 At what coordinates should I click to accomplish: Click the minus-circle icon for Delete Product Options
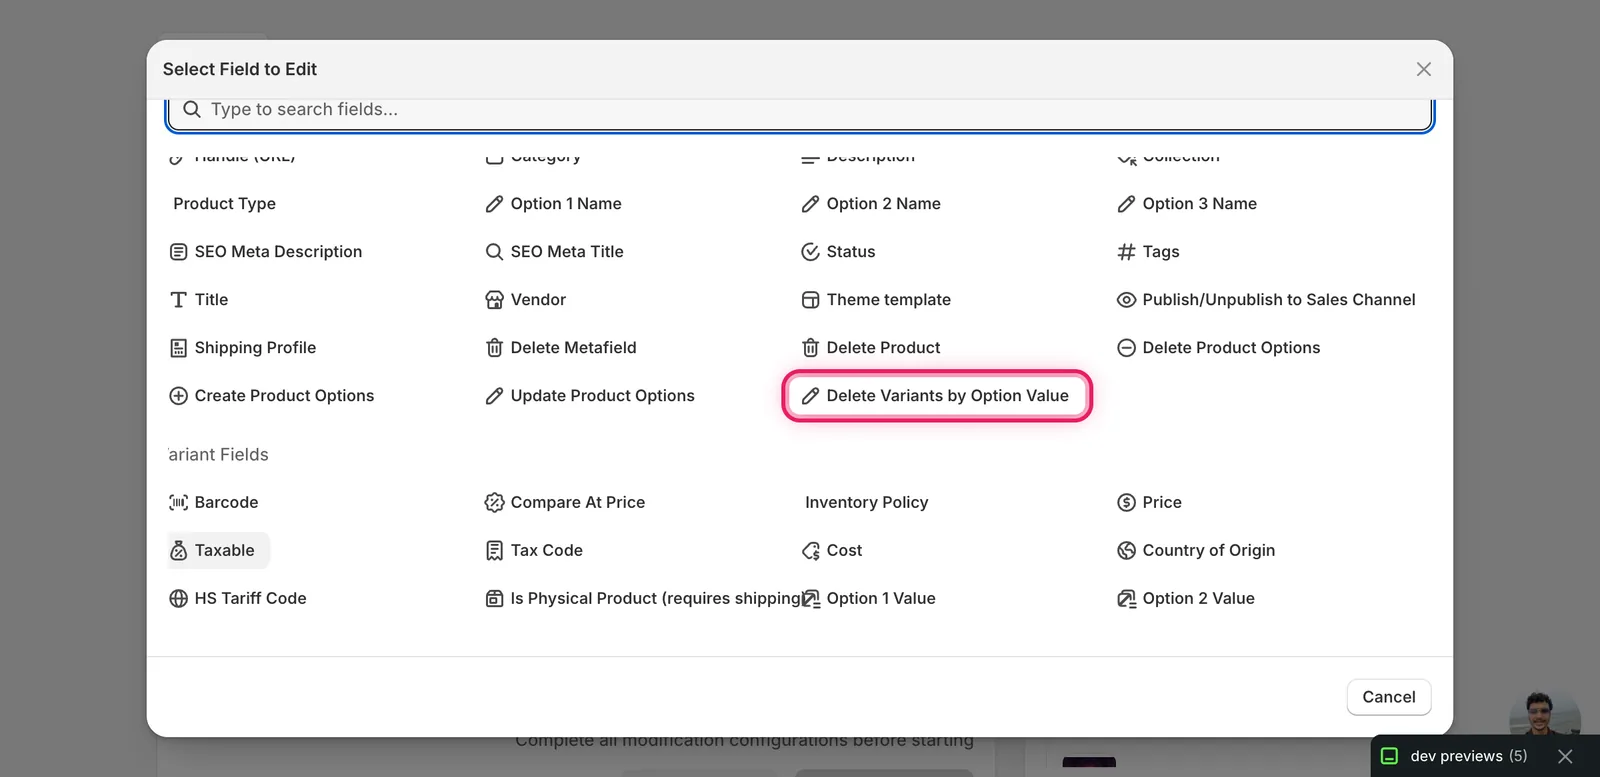(1126, 348)
